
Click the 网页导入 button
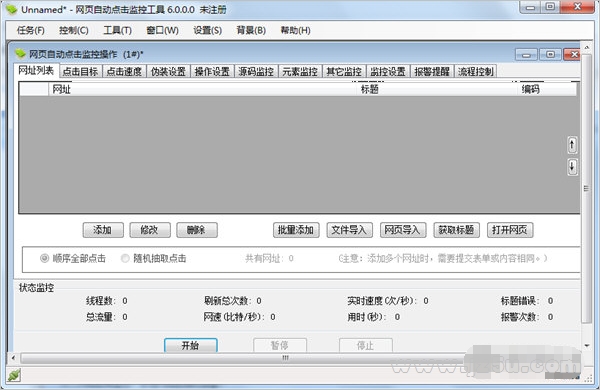click(x=403, y=230)
